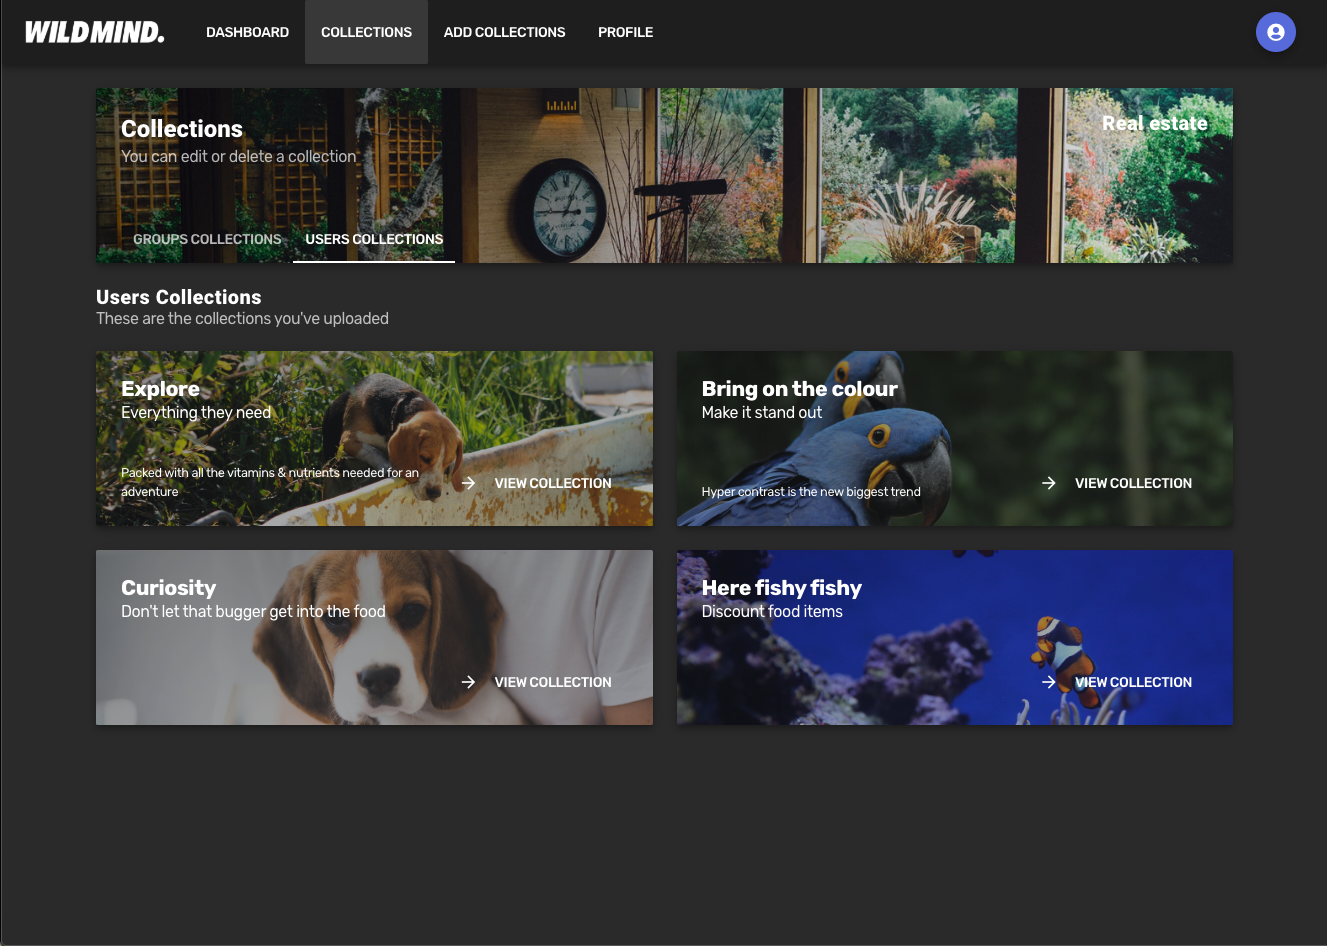Image resolution: width=1327 pixels, height=946 pixels.
Task: Click arrow icon on Bring on the colour card
Action: tap(1048, 483)
